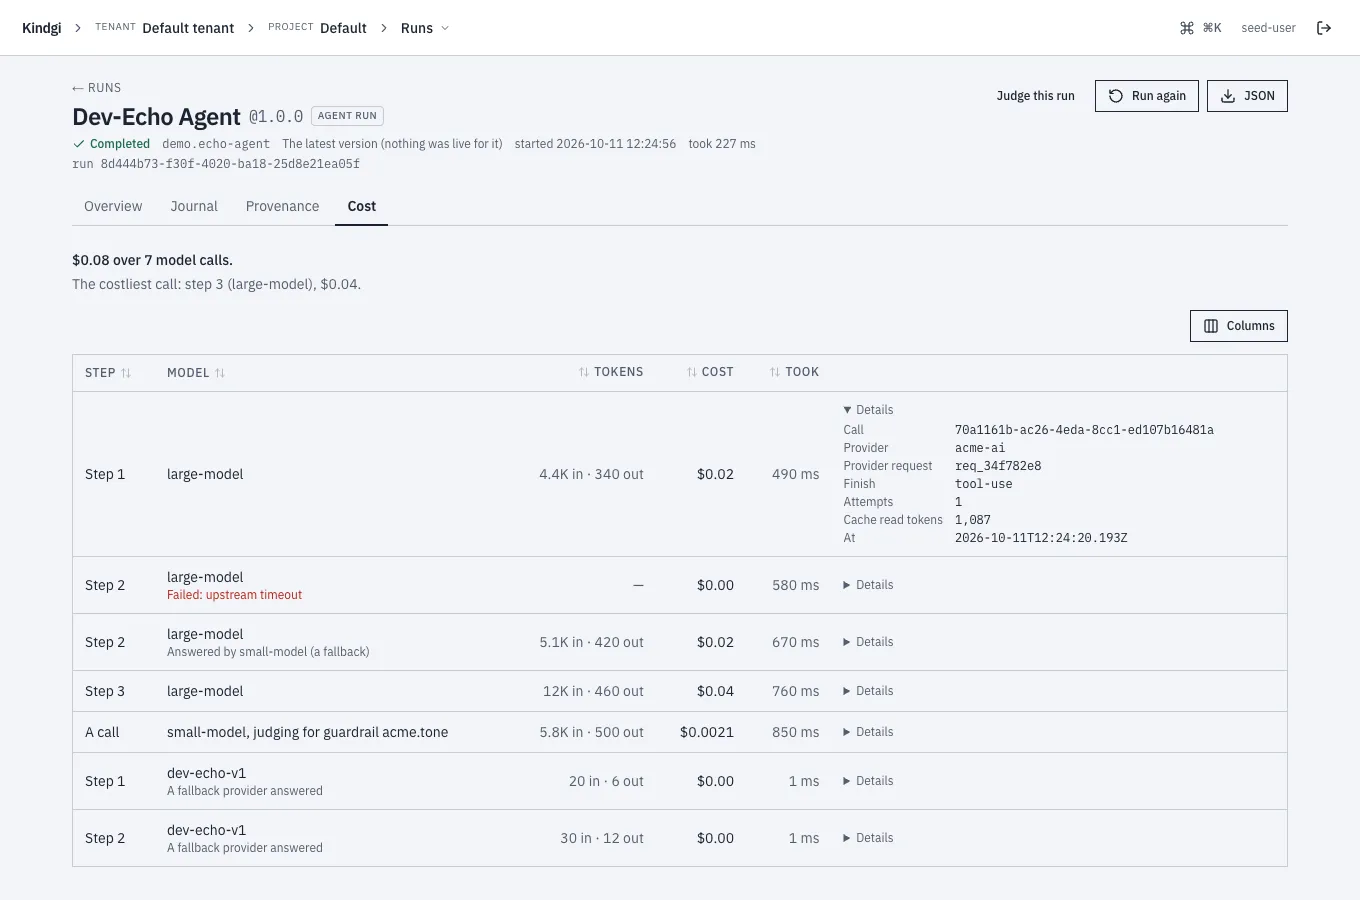Expand Details for the guardrail acme.tone call

868,732
